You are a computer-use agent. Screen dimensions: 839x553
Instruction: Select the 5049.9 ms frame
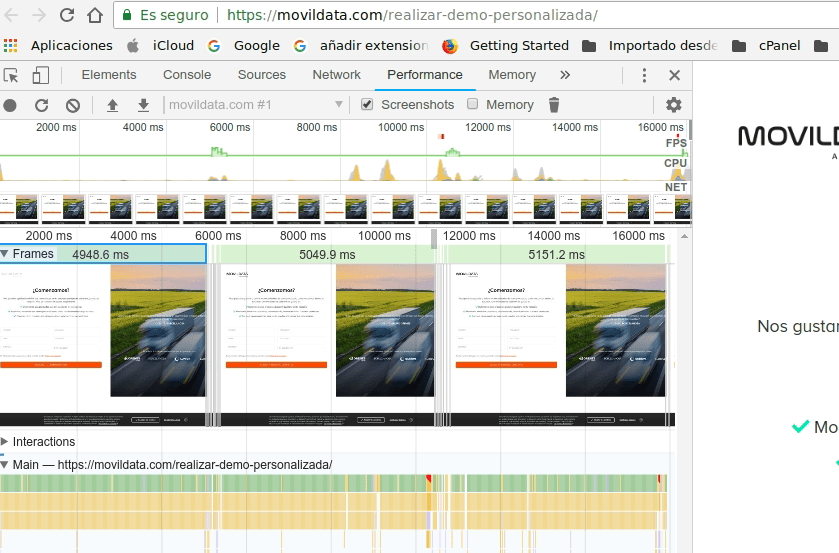tap(327, 255)
